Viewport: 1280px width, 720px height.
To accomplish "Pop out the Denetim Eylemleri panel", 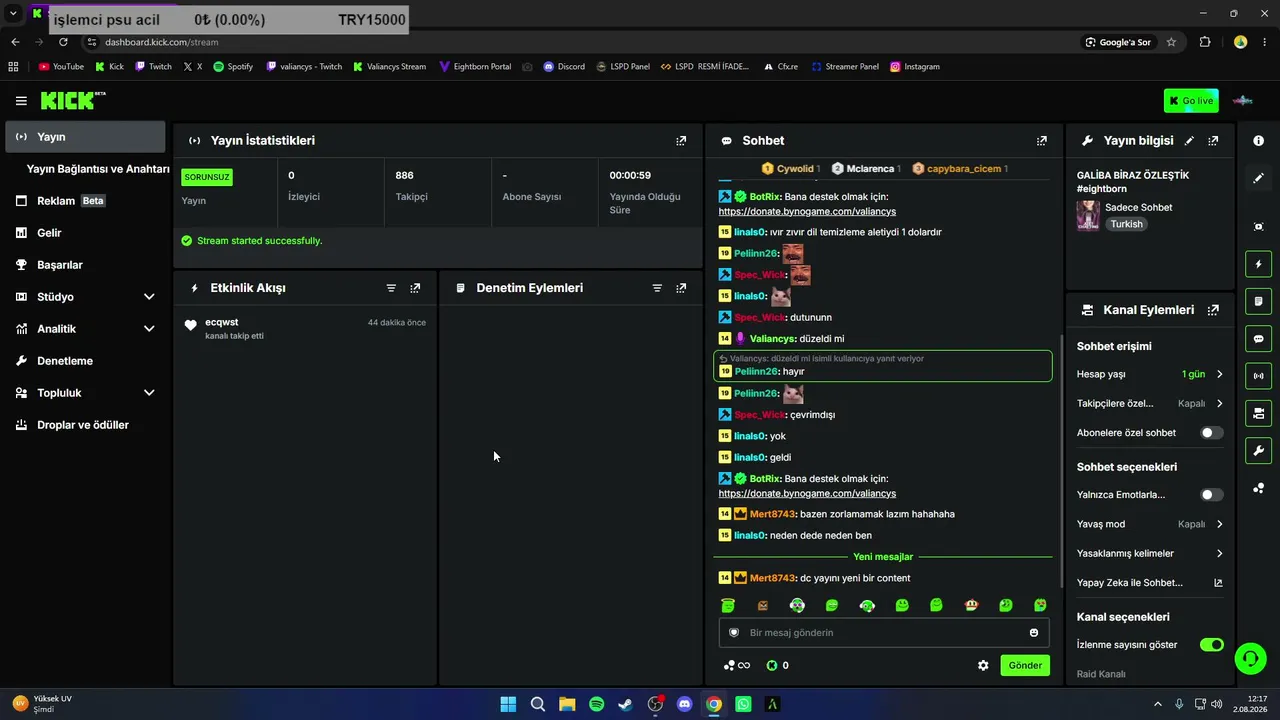I will (681, 288).
